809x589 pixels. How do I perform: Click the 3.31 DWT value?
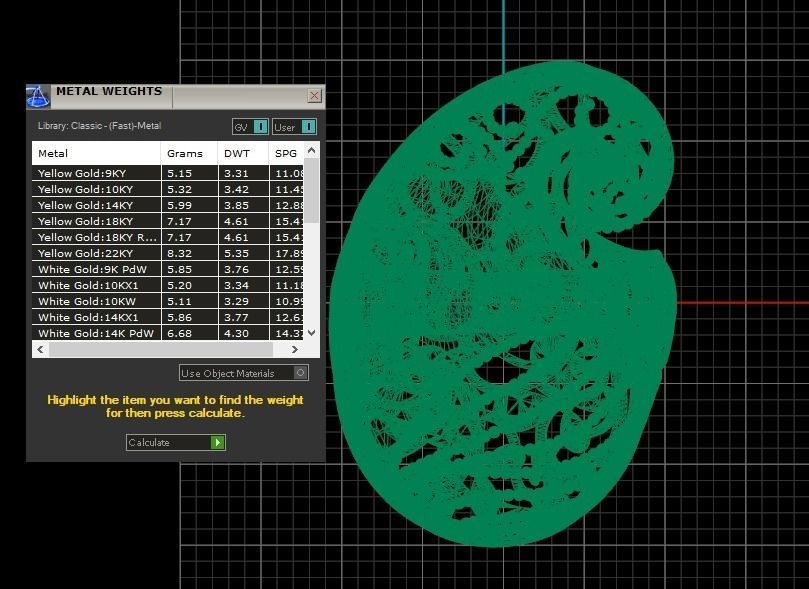[x=236, y=173]
